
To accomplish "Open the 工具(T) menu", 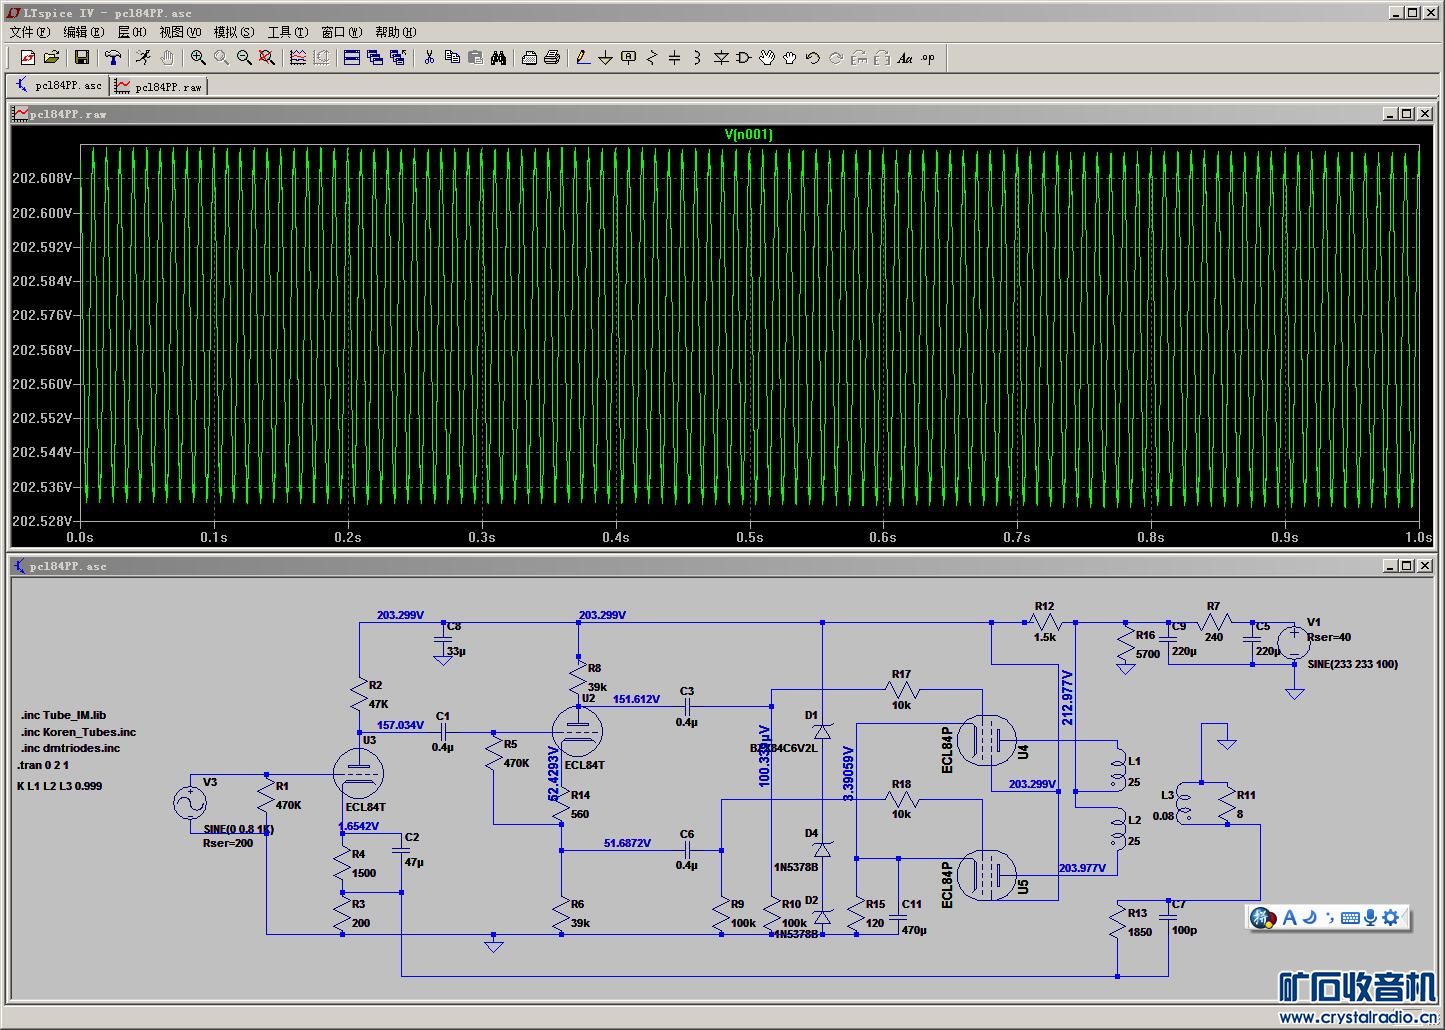I will click(x=288, y=32).
